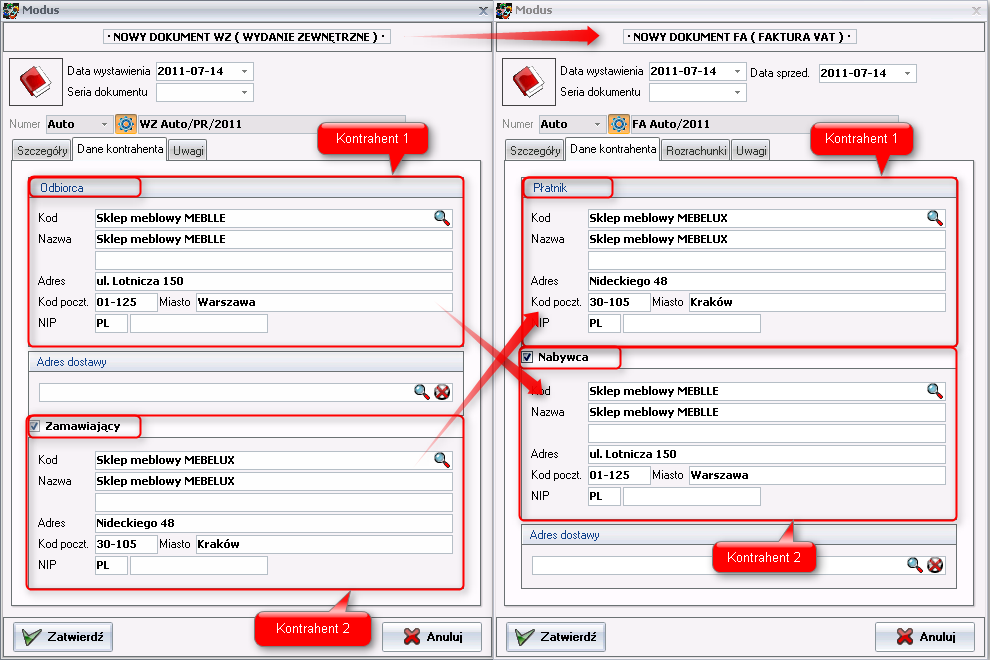Image resolution: width=990 pixels, height=660 pixels.
Task: Expand Seria dokumentu dropdown in WZ window
Action: coord(244,92)
